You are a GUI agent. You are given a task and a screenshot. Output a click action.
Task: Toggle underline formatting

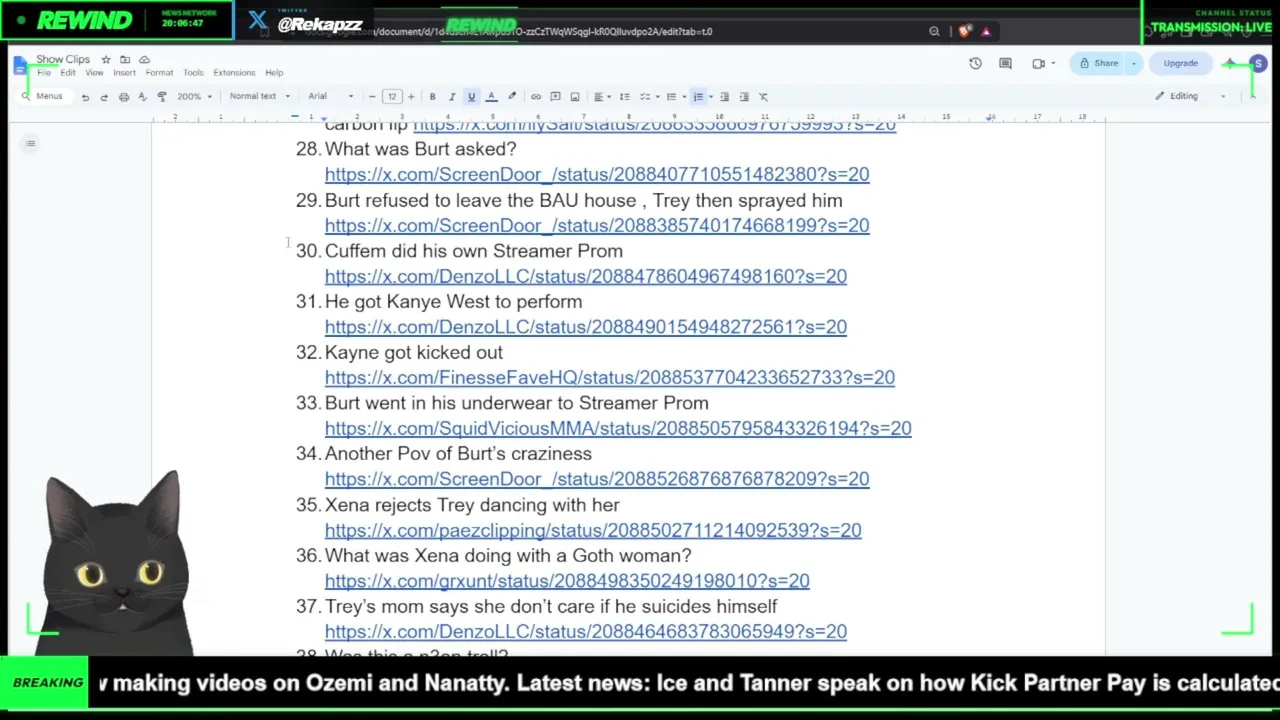click(471, 97)
